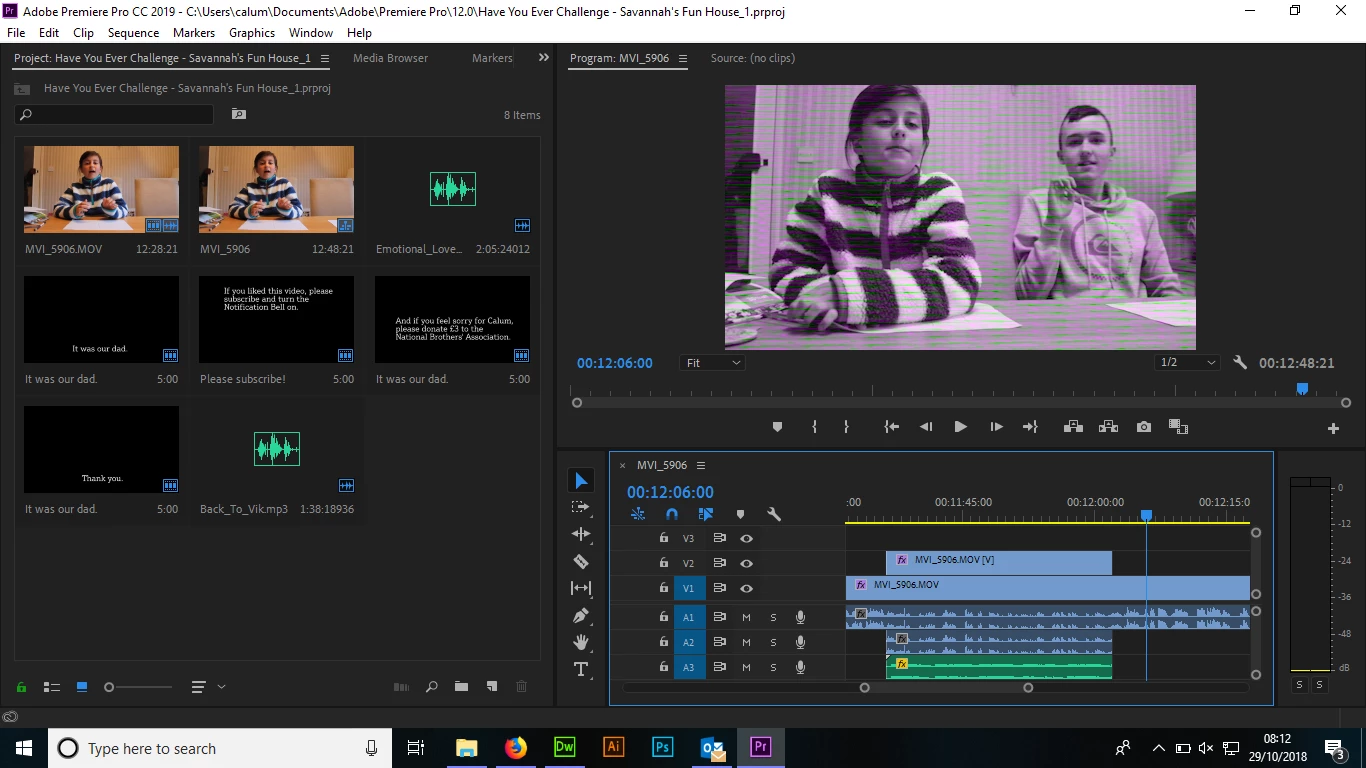Open the Program MVI_5906 panel menu
This screenshot has width=1366, height=768.
683,58
